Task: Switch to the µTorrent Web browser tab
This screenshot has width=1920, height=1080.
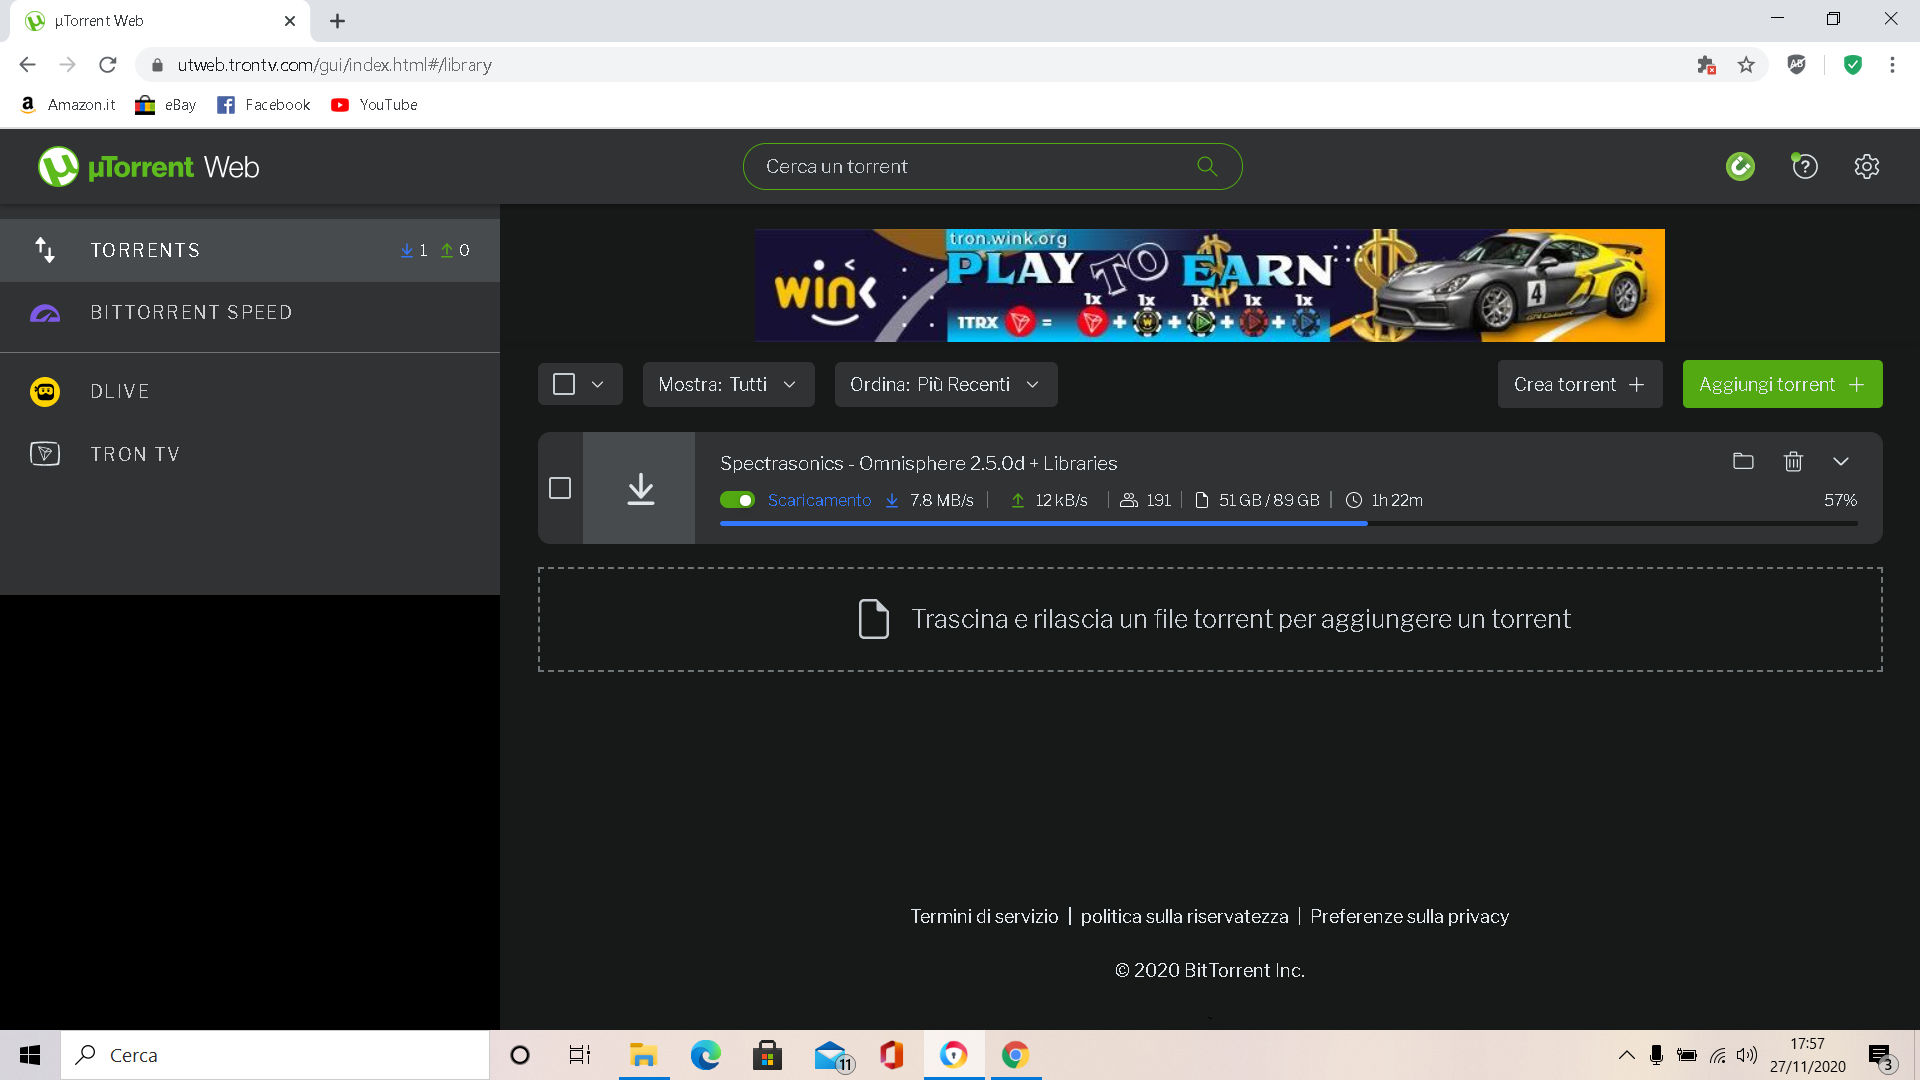Action: [160, 21]
